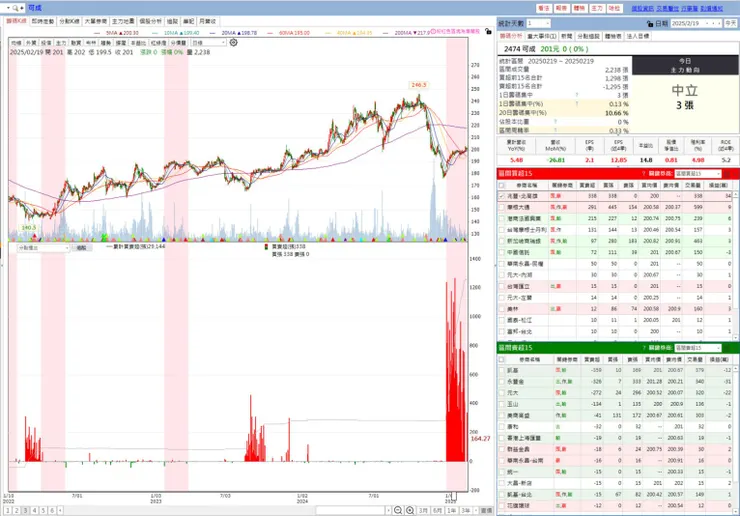Click the help question mark beside 區間賣超15
Screen dimensions: 740x516
643,348
